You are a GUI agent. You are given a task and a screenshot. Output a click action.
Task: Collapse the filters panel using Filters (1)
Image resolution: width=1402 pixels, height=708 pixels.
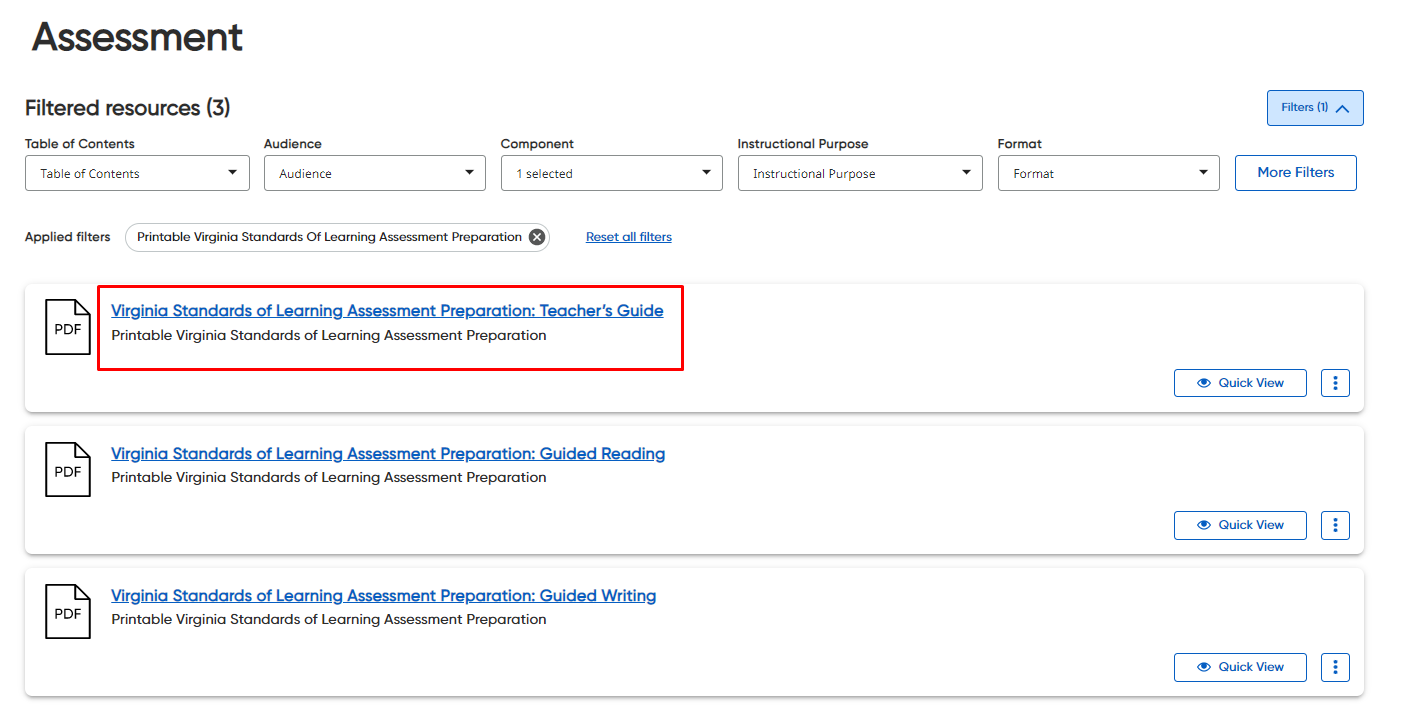point(1314,107)
